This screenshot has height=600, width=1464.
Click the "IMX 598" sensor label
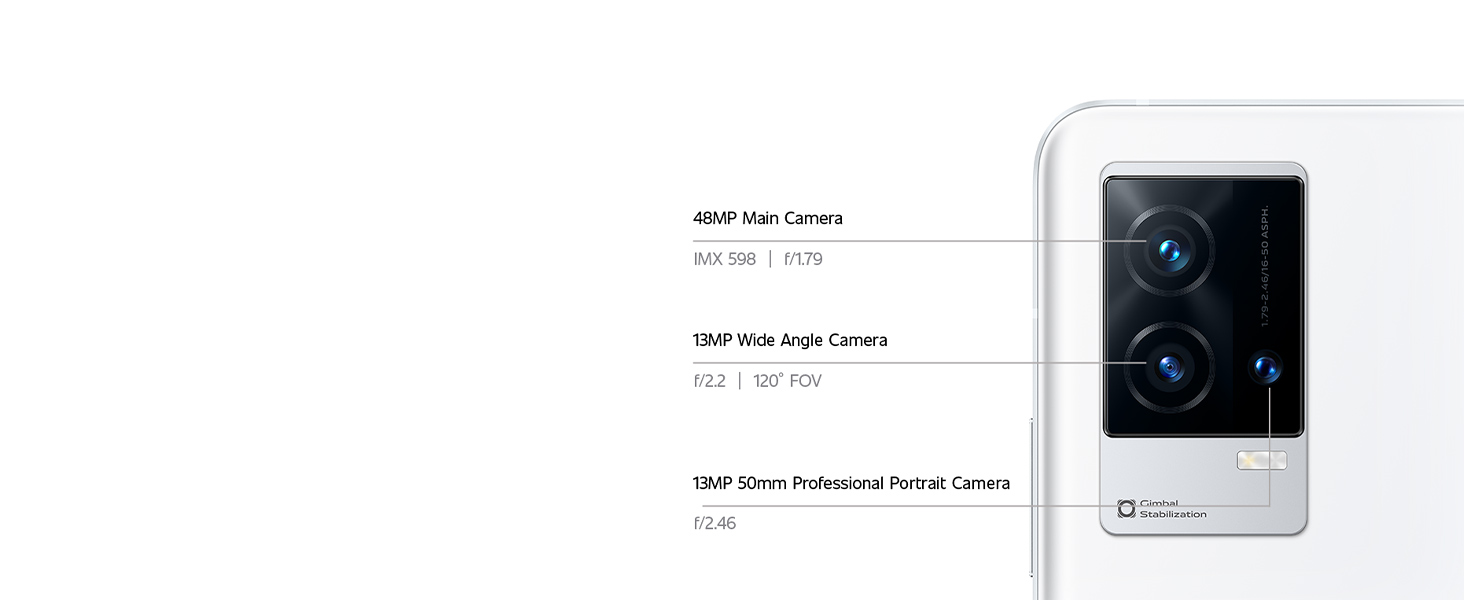(x=724, y=259)
